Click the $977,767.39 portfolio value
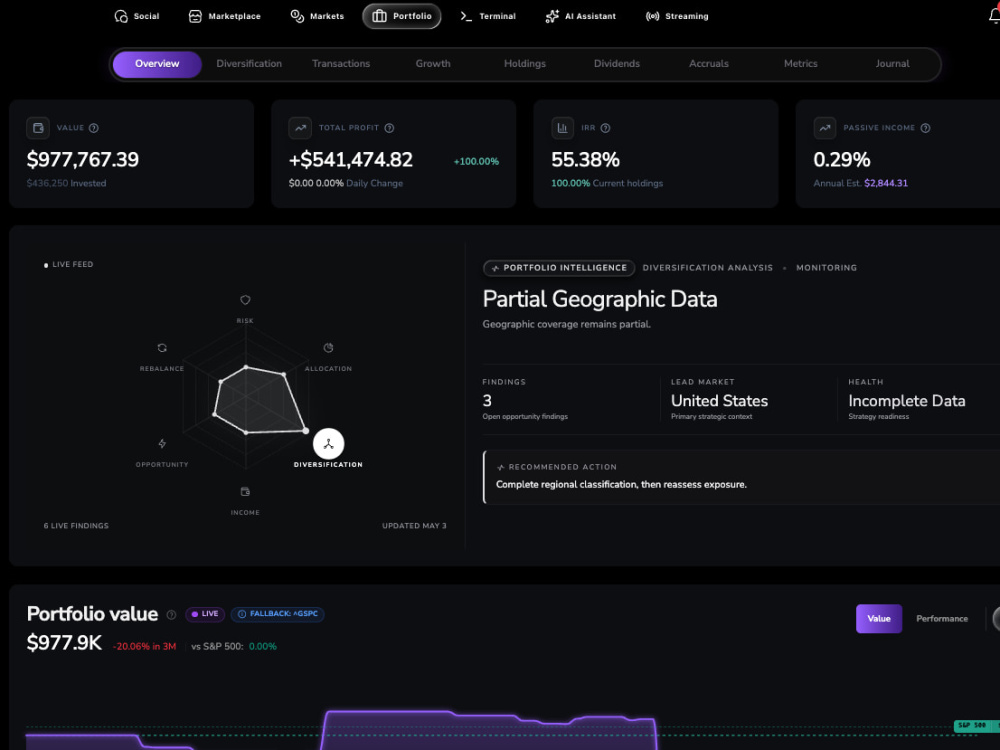The height and width of the screenshot is (750, 1000). (82, 159)
